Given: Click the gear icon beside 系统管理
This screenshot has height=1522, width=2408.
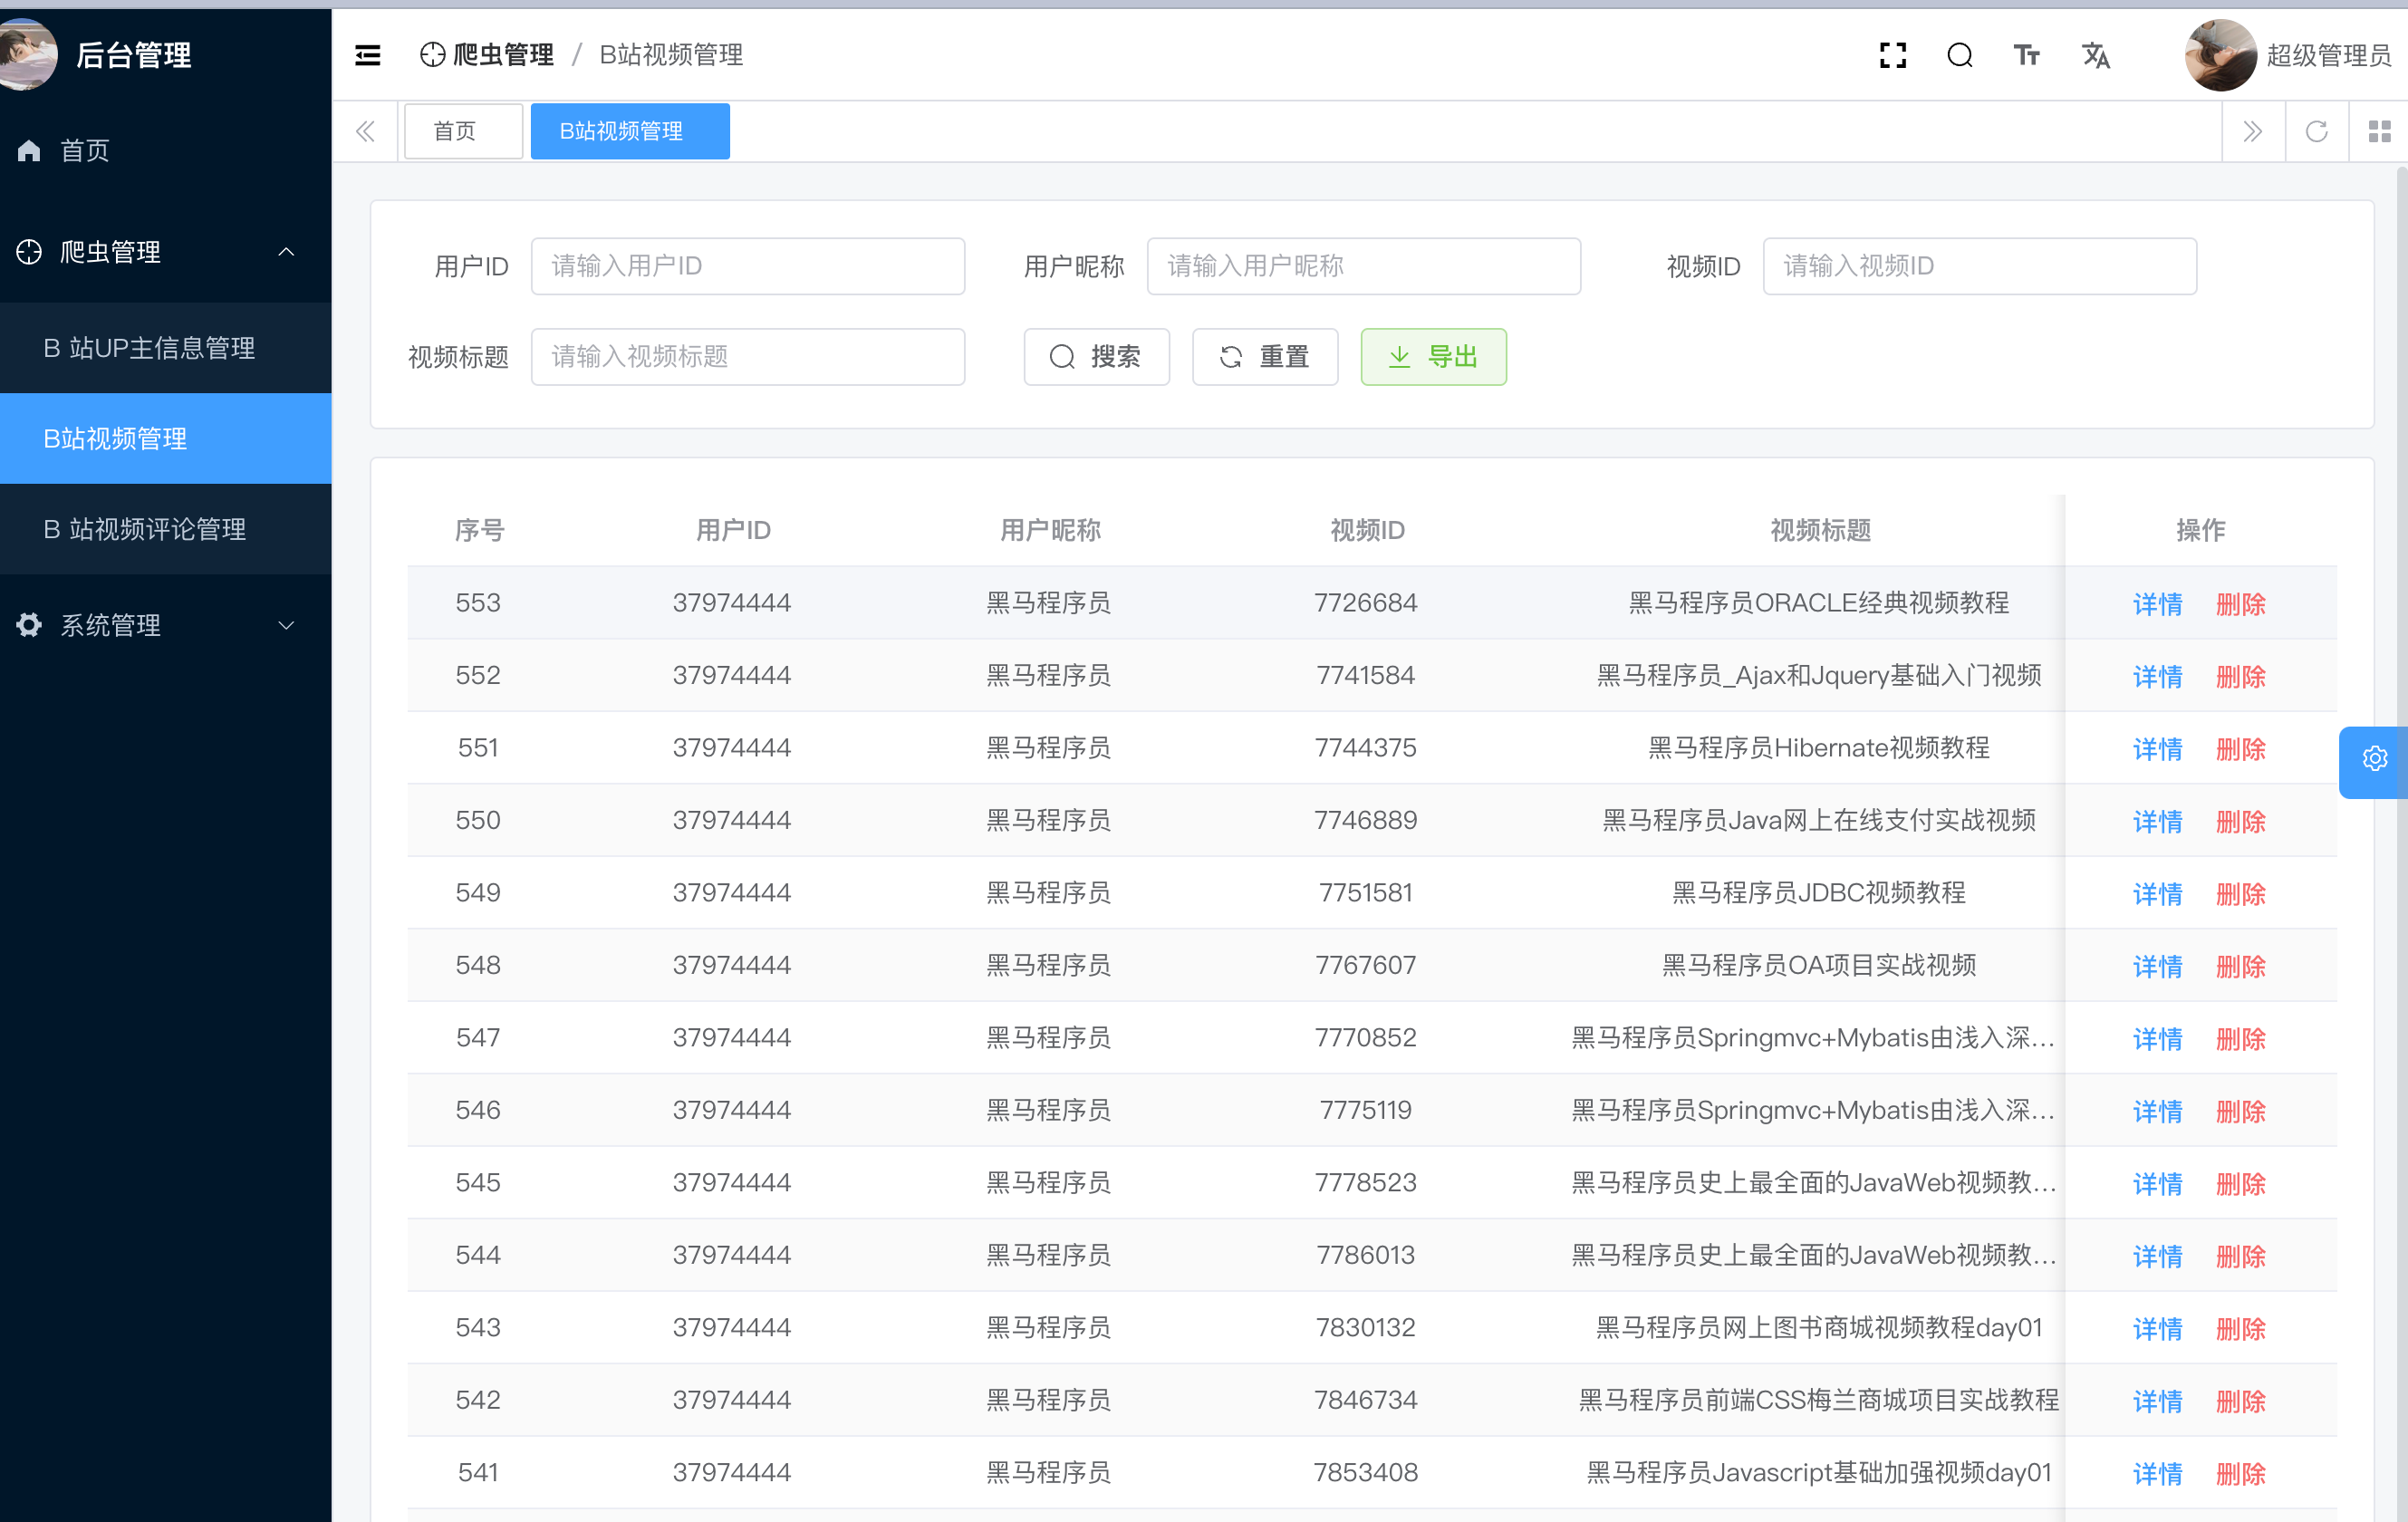Looking at the screenshot, I should click(29, 625).
